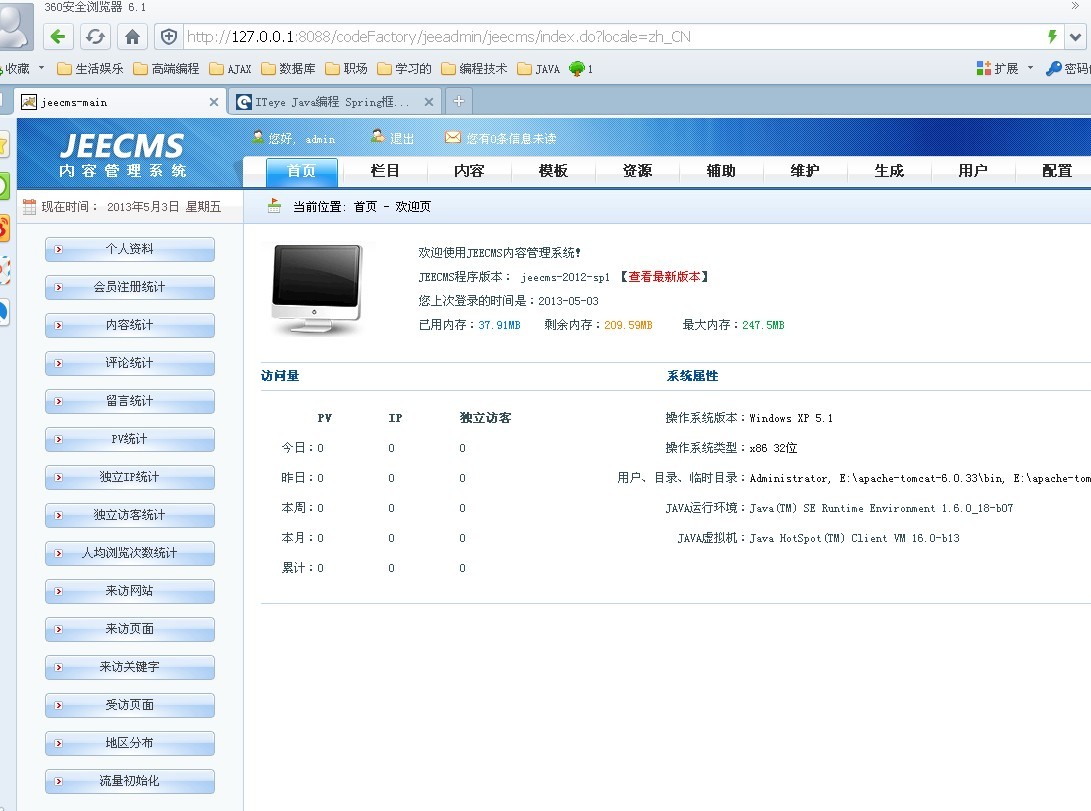The image size is (1091, 811).
Task: Open 来访关键字 sidebar item
Action: click(129, 667)
